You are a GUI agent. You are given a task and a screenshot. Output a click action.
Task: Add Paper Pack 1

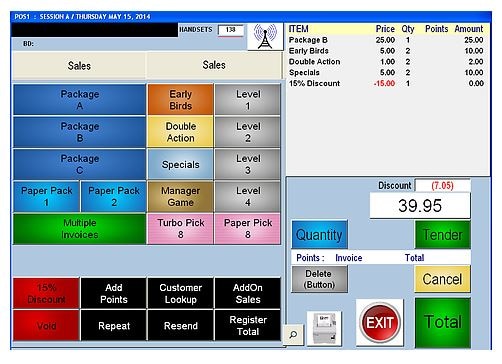pos(46,196)
